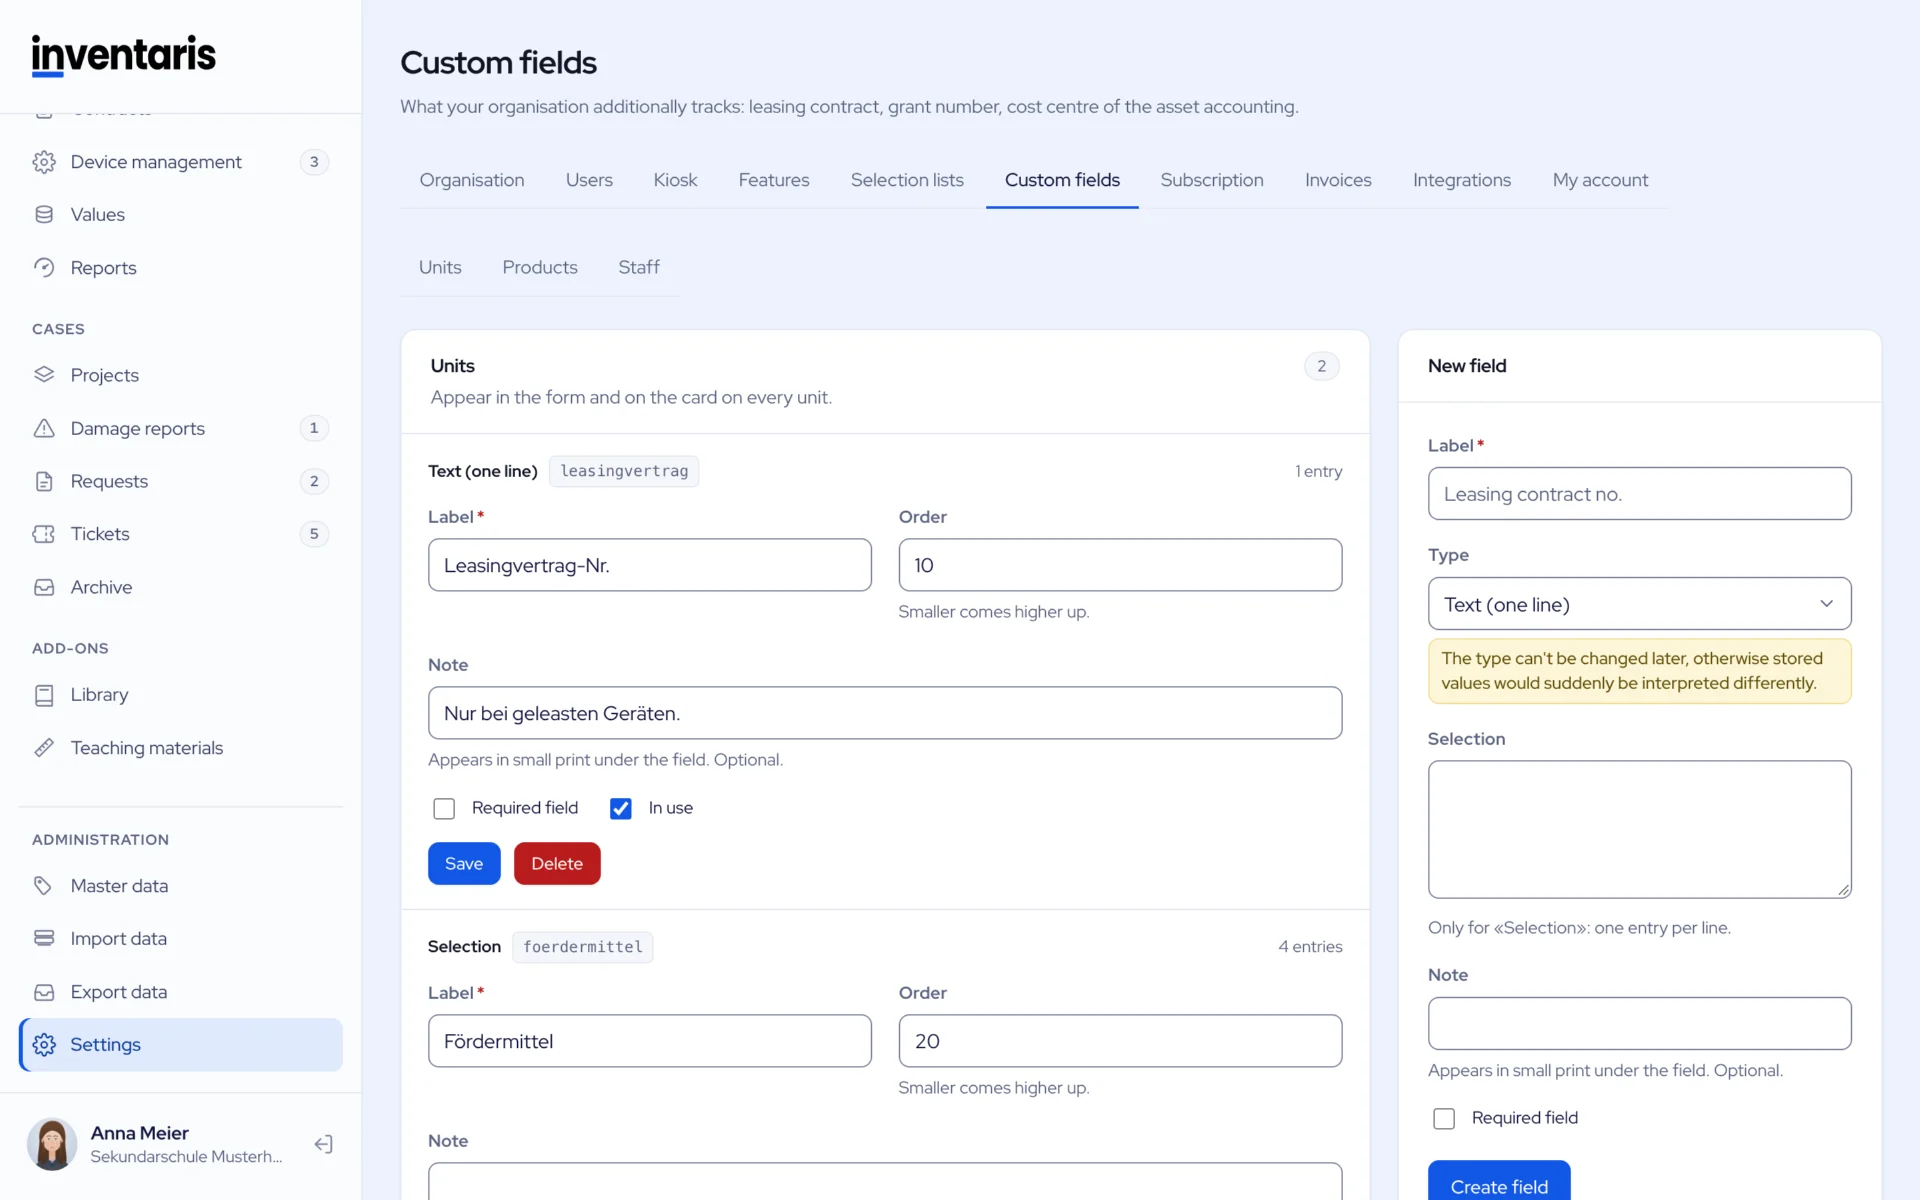Click the Damage reports warning icon
Screen dimensions: 1920x1200
click(x=44, y=428)
